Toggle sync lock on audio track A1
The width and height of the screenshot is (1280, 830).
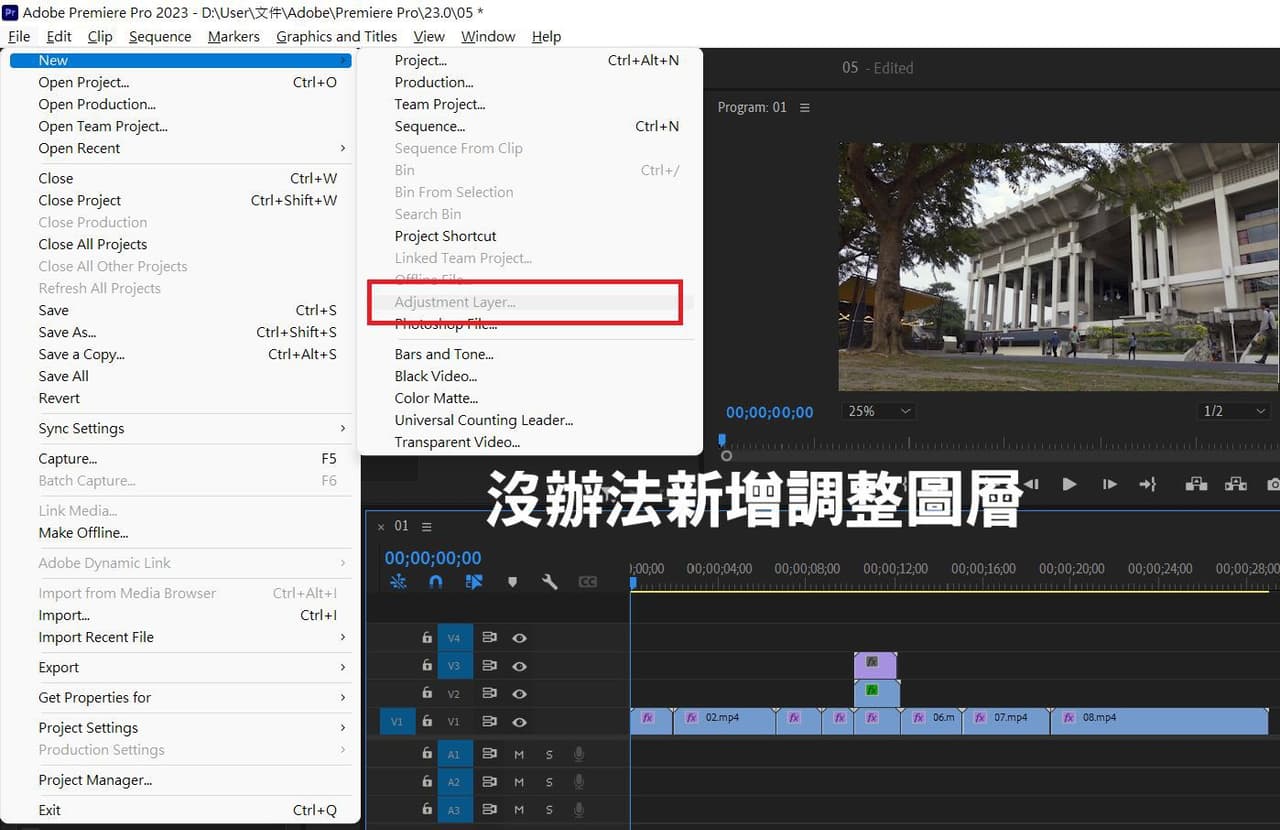490,754
